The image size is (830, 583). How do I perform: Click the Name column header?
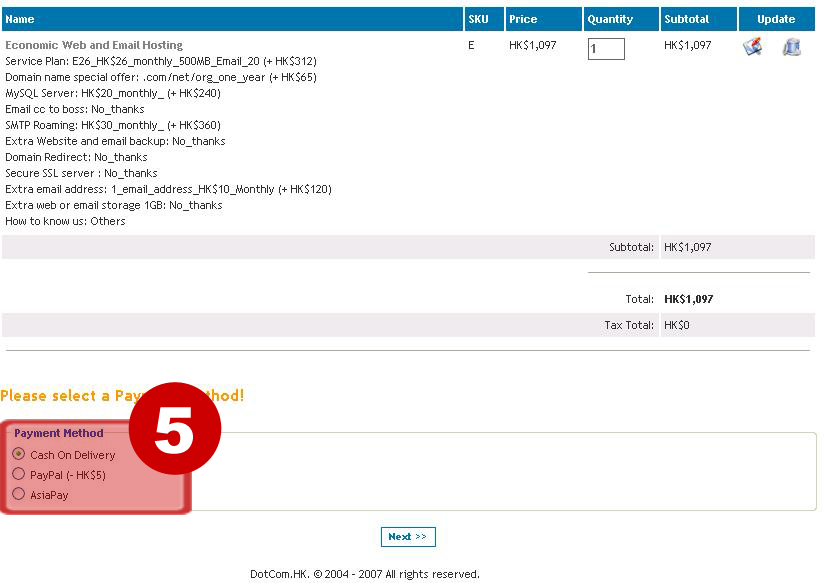[232, 19]
